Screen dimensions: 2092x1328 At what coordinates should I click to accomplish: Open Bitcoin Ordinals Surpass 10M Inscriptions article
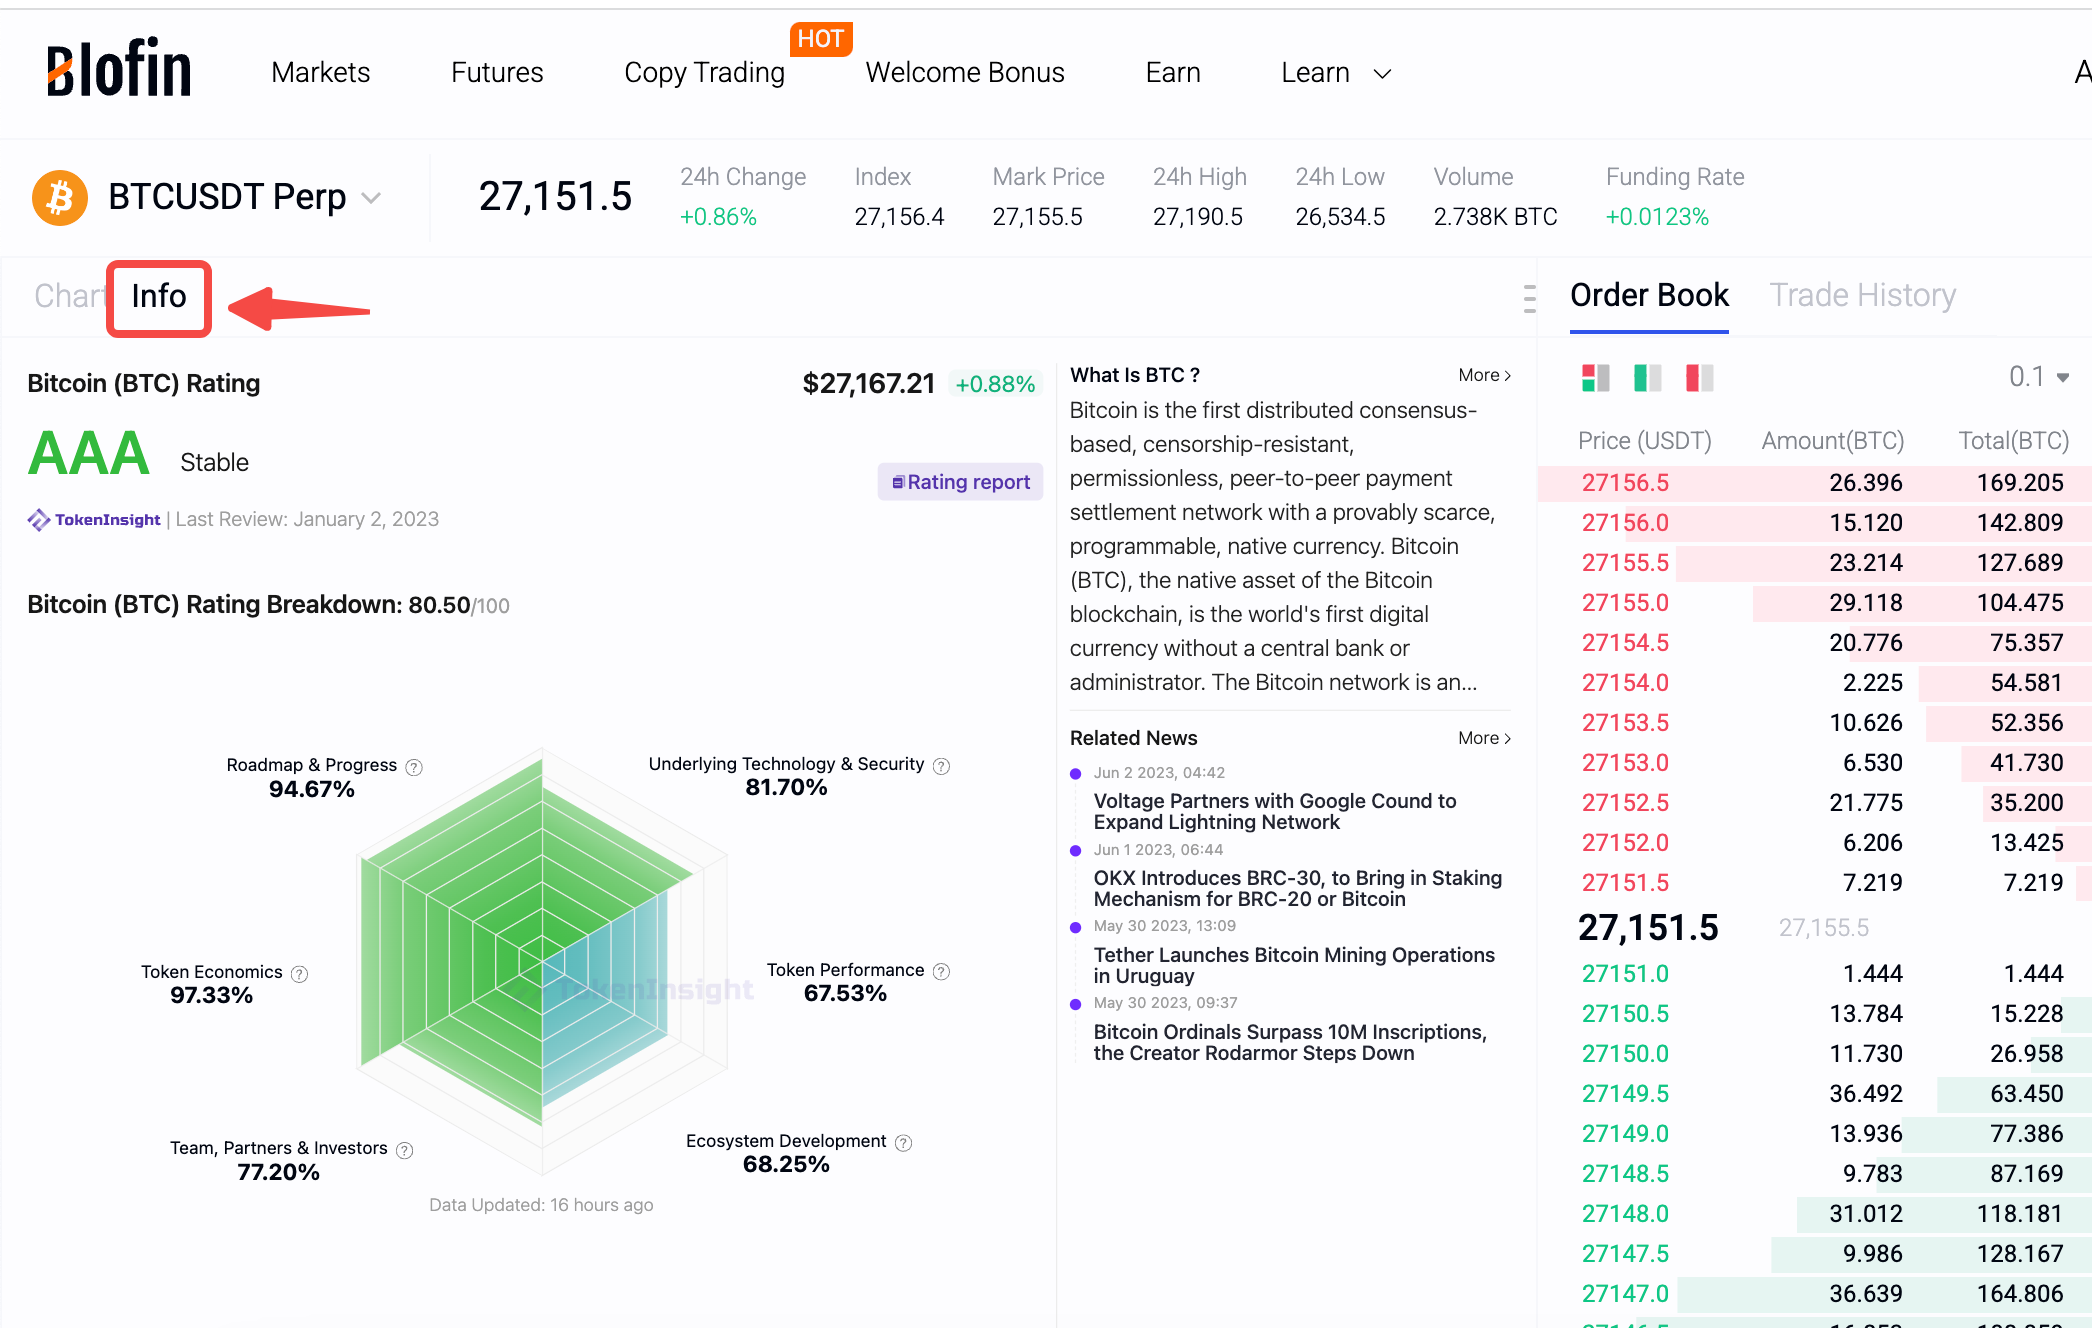point(1290,1043)
